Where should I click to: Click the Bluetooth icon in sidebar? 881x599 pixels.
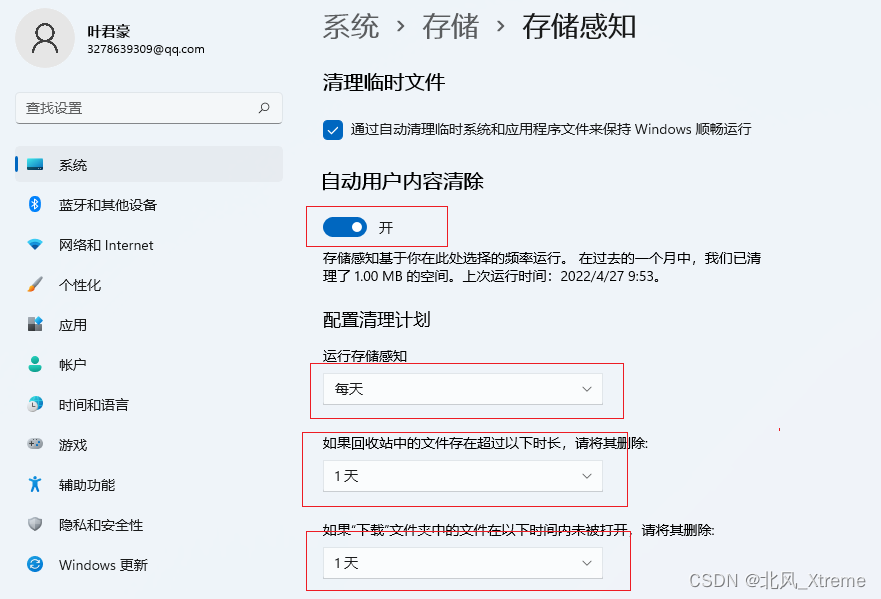[35, 204]
